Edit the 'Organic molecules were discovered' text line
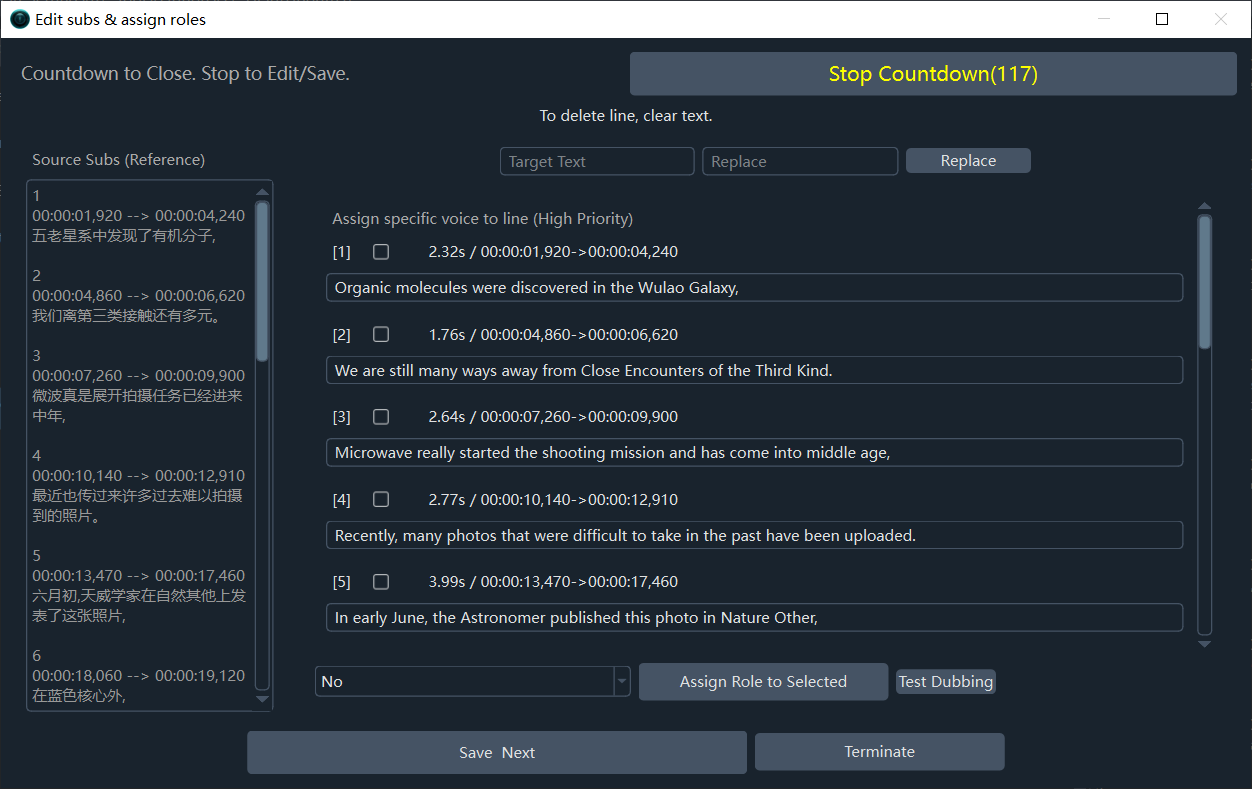 coord(754,288)
